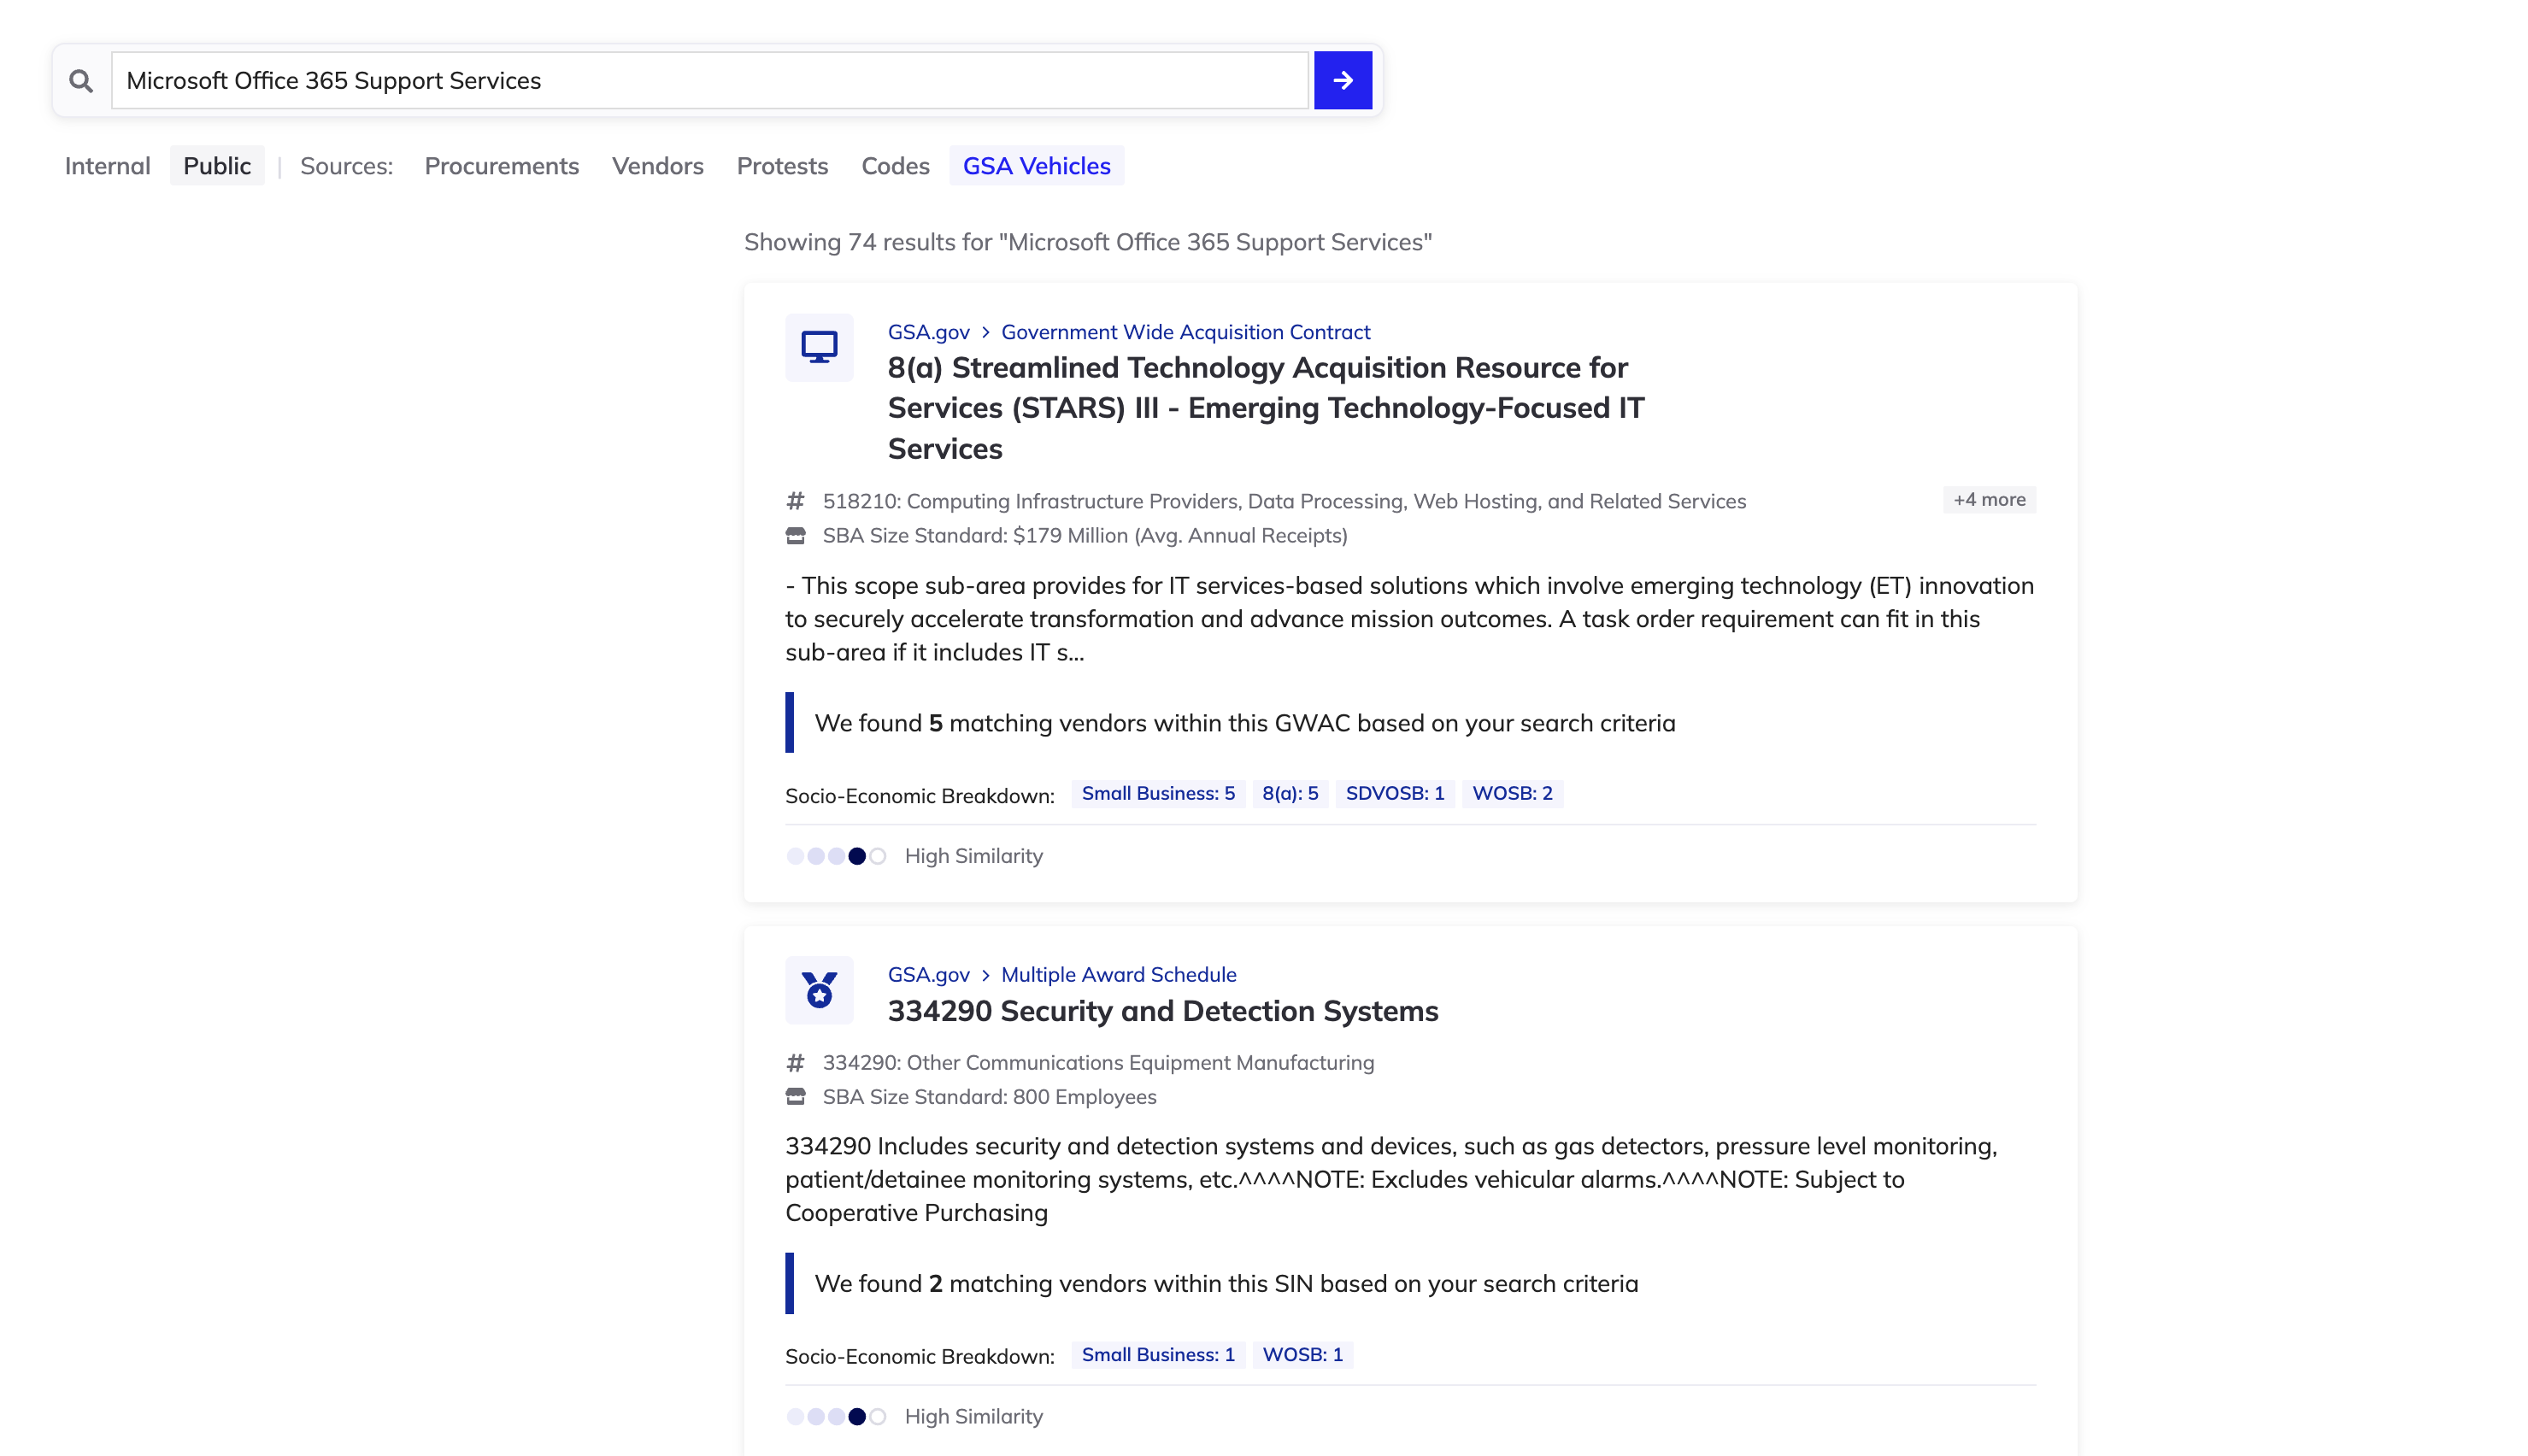Click 'SBA Size Standard: $179 Million' text
2528x1456 pixels.
(x=1085, y=536)
